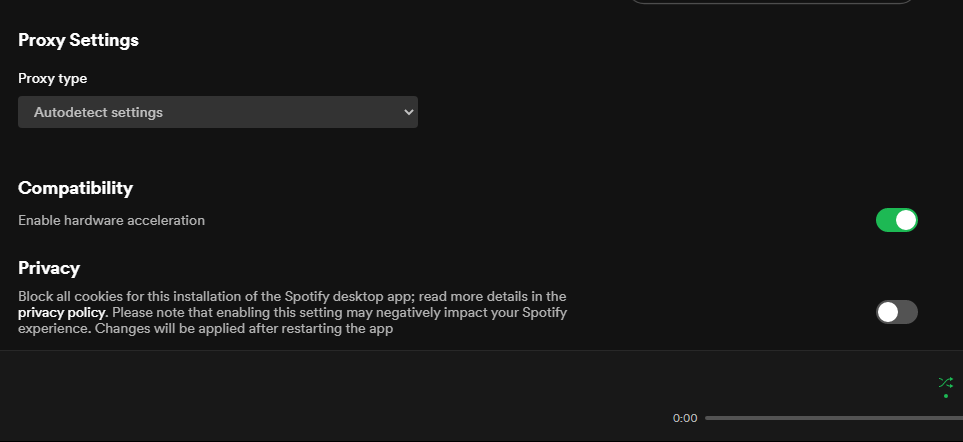This screenshot has width=963, height=442.
Task: Click the Privacy section heading
Action: 49,268
